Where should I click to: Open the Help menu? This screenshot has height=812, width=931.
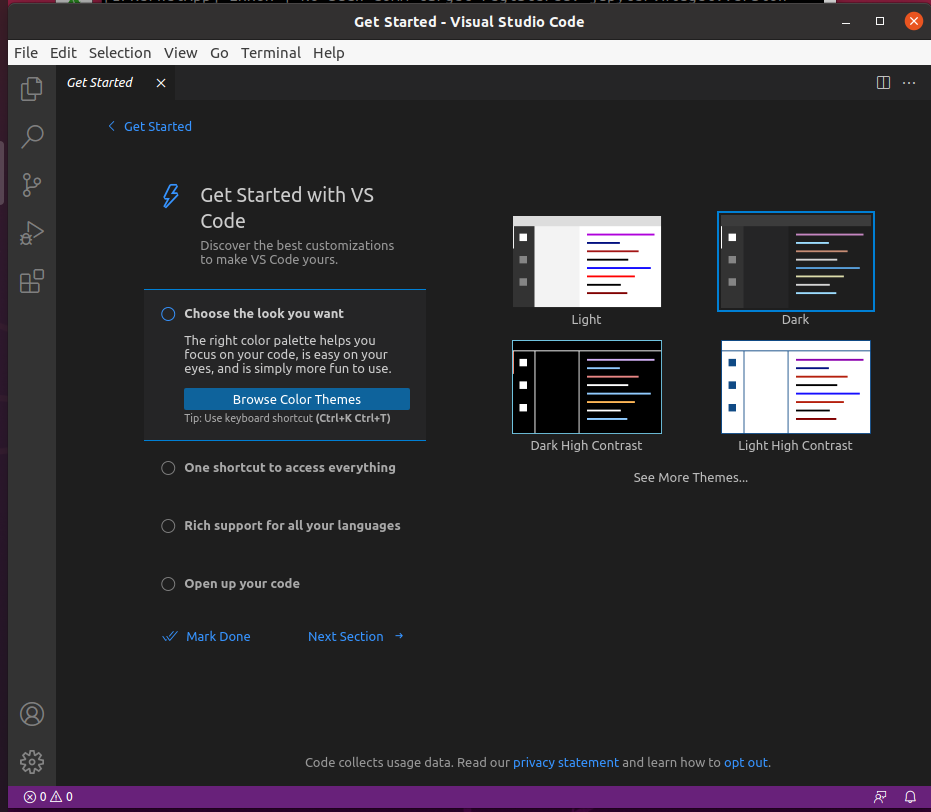click(x=328, y=53)
